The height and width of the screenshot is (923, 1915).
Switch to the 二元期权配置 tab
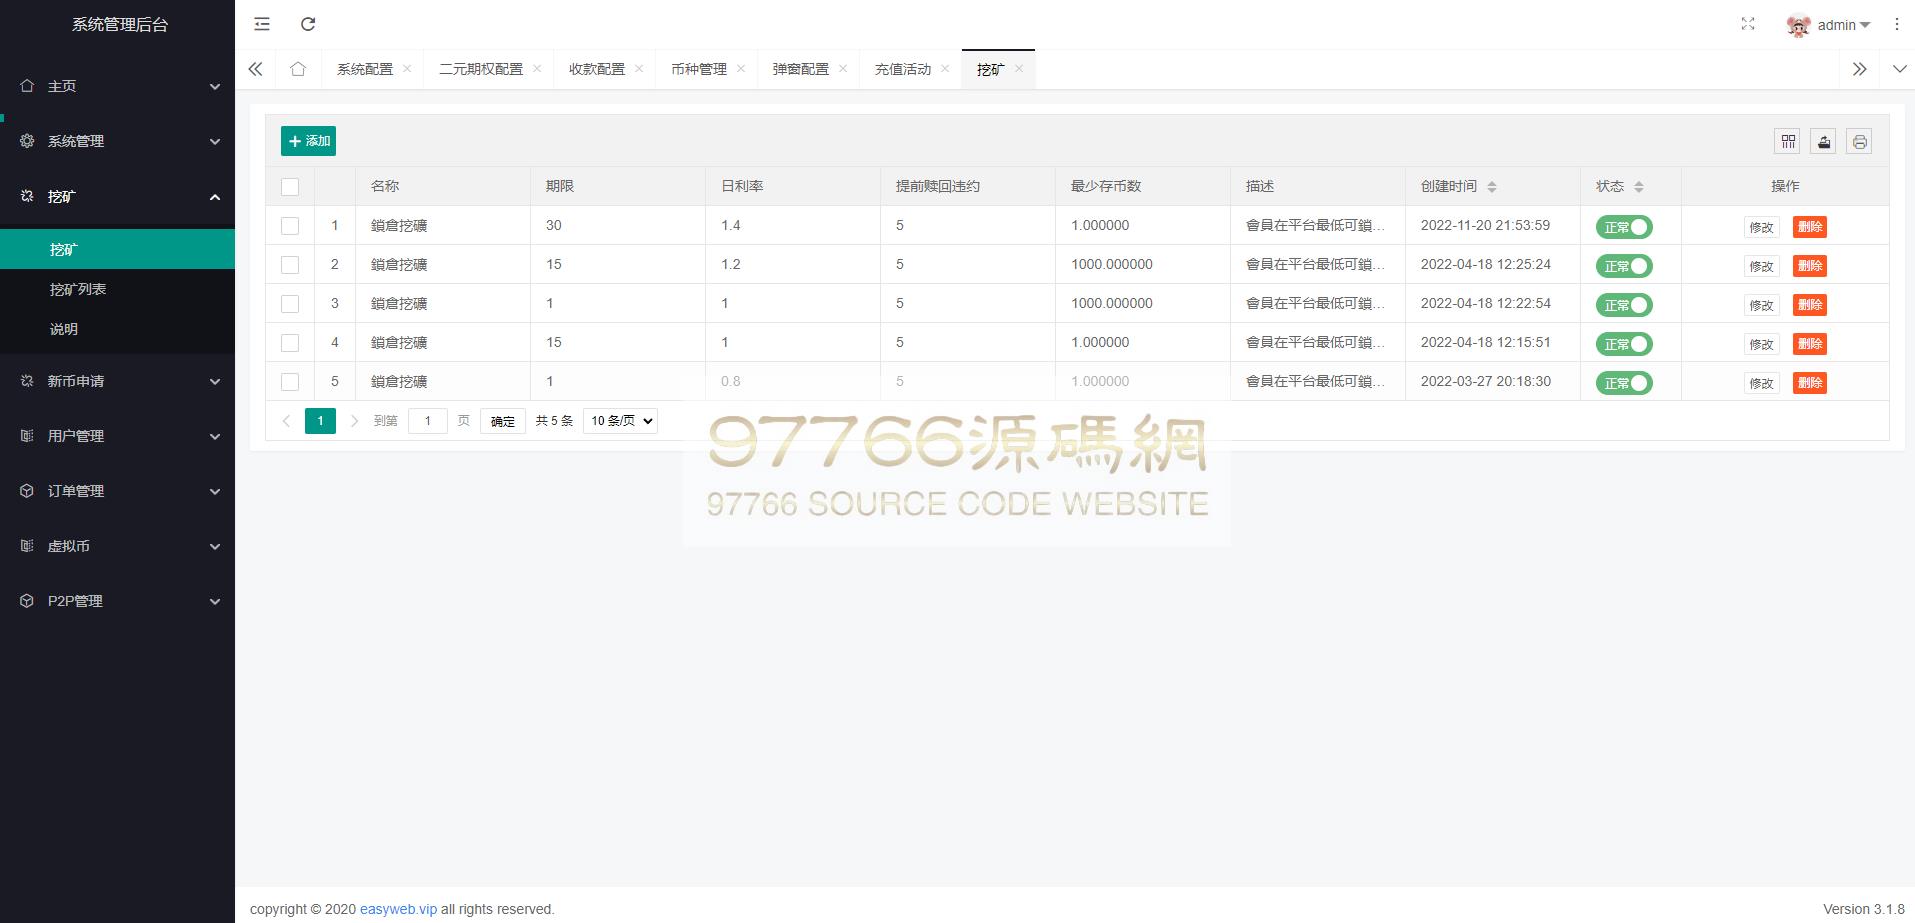[481, 69]
